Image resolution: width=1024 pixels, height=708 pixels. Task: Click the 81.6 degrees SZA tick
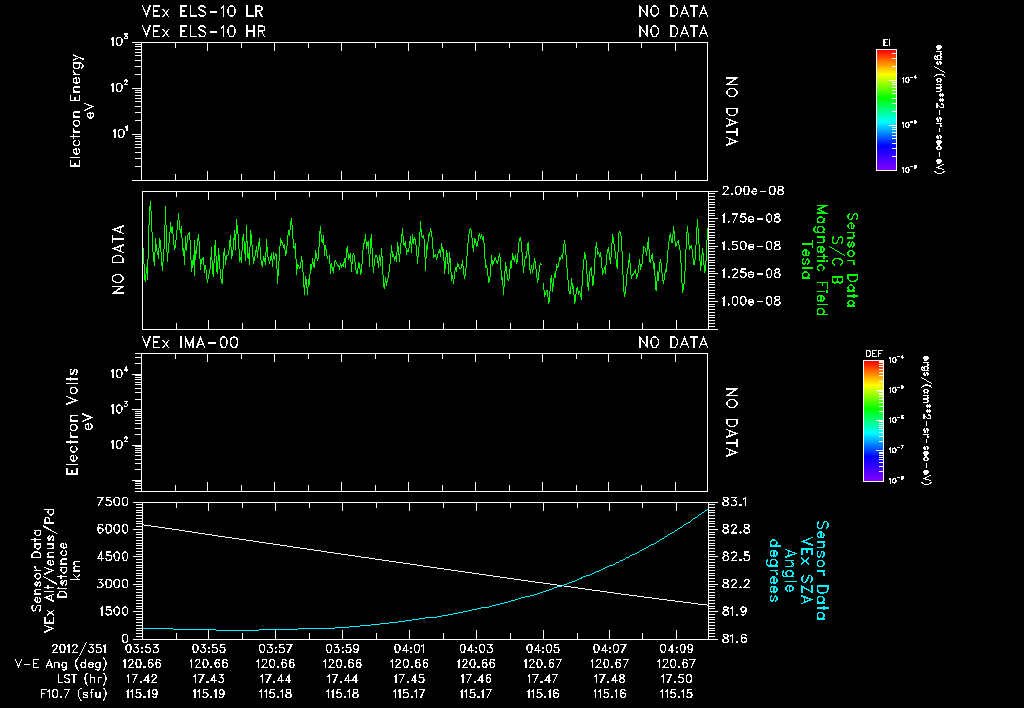click(735, 639)
